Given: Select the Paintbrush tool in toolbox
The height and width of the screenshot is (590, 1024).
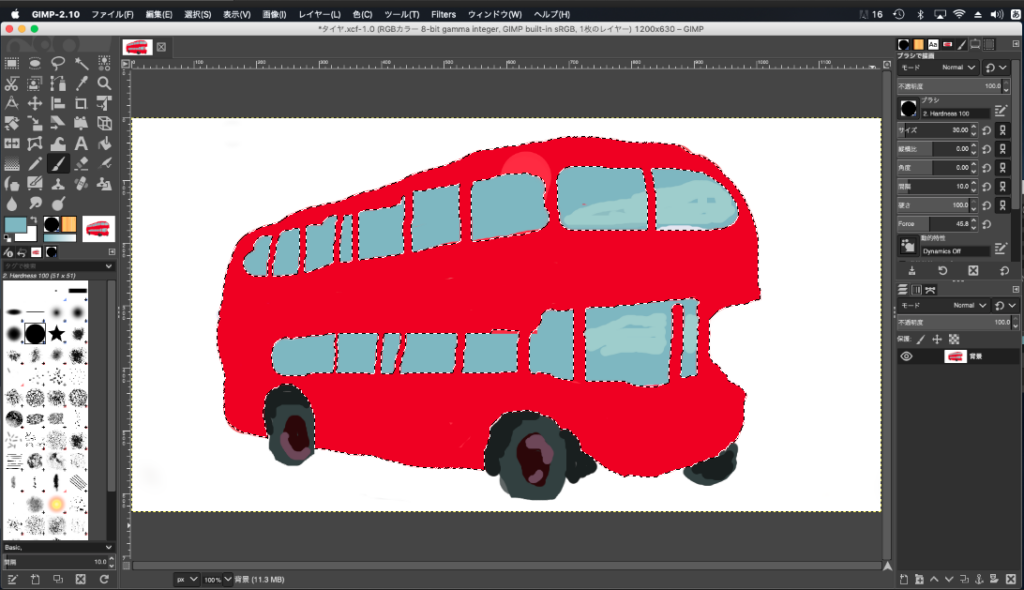Looking at the screenshot, I should click(58, 164).
